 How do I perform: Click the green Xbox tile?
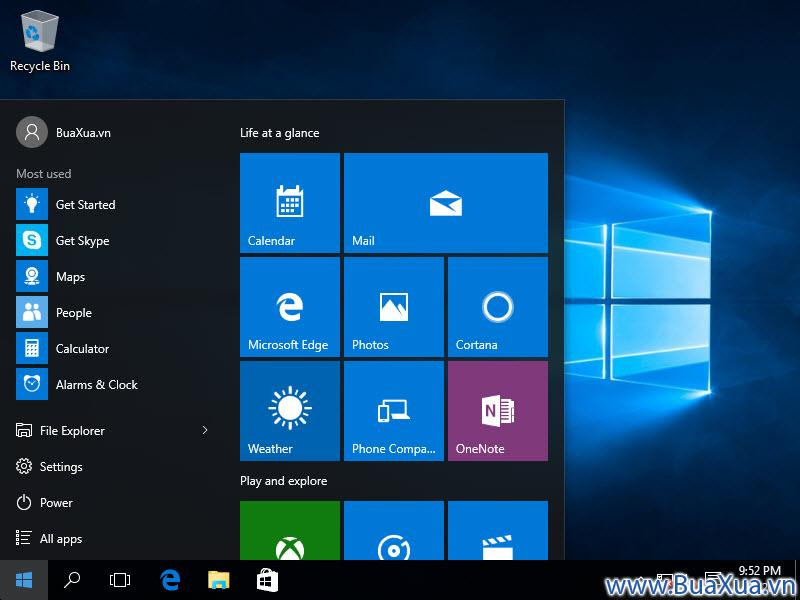[x=290, y=531]
